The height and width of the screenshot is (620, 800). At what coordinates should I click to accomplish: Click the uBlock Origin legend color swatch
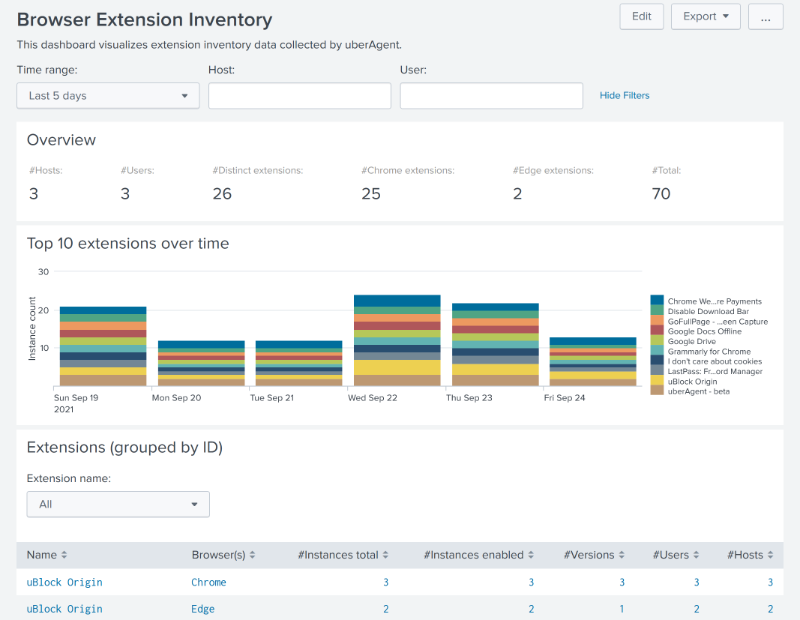point(657,380)
